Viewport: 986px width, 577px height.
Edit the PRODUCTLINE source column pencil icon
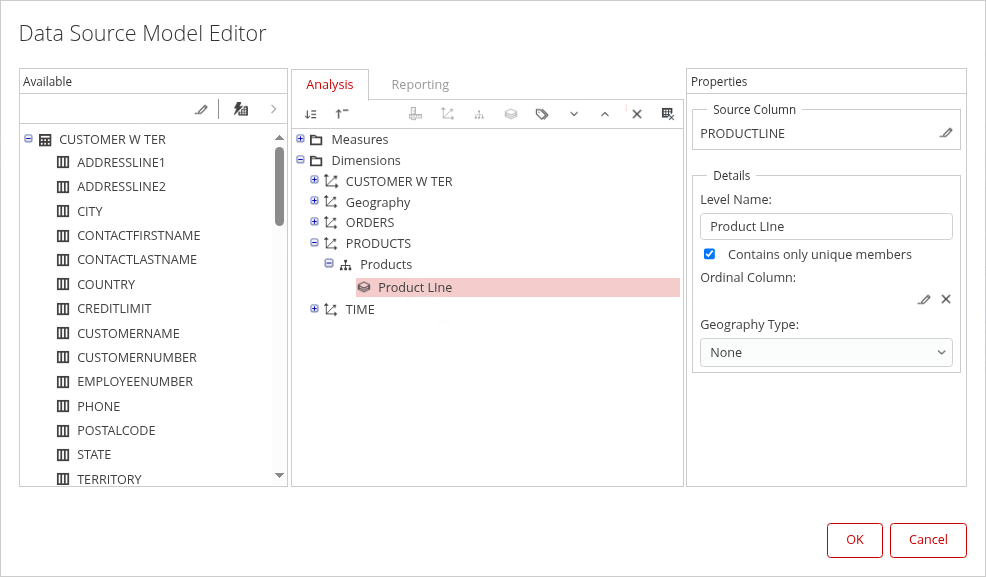point(946,133)
